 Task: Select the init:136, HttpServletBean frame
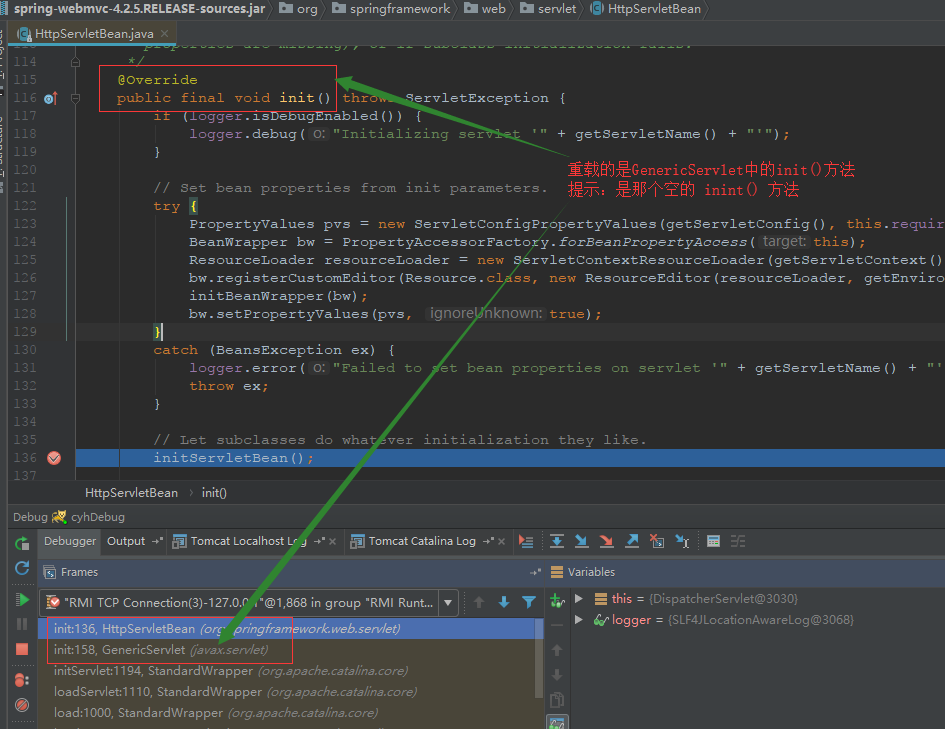290,629
